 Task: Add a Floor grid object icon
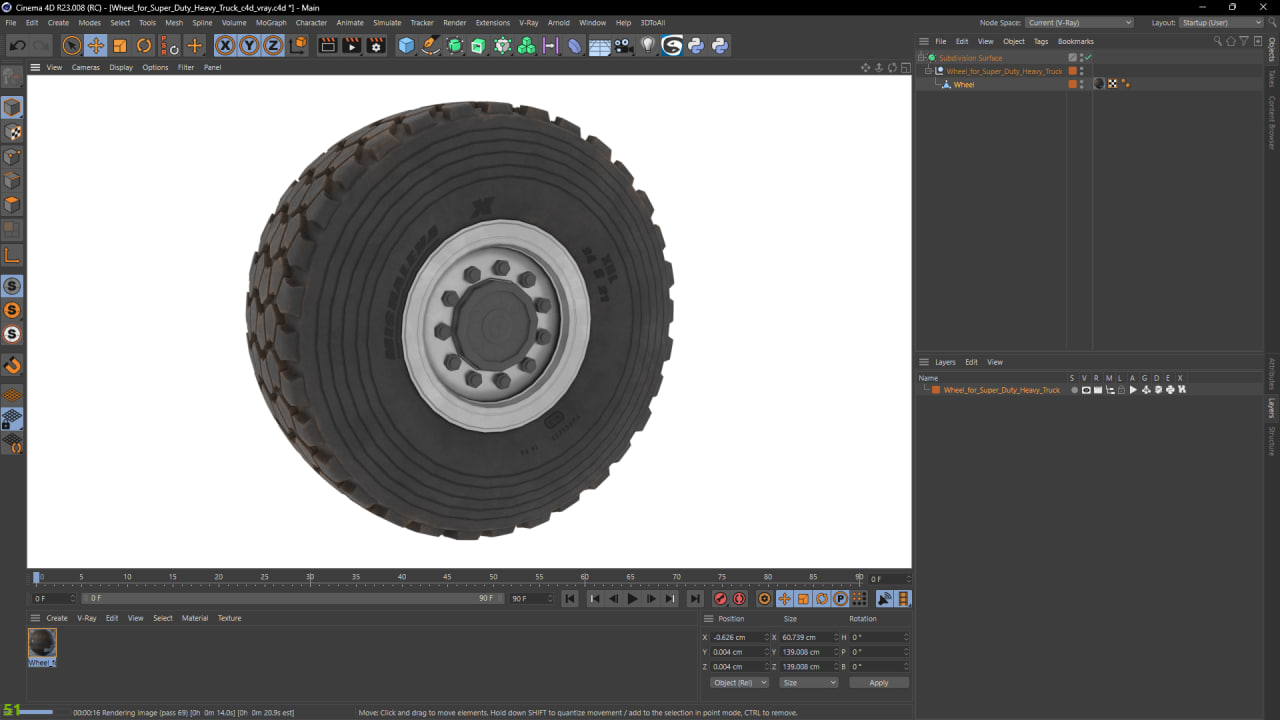[599, 45]
